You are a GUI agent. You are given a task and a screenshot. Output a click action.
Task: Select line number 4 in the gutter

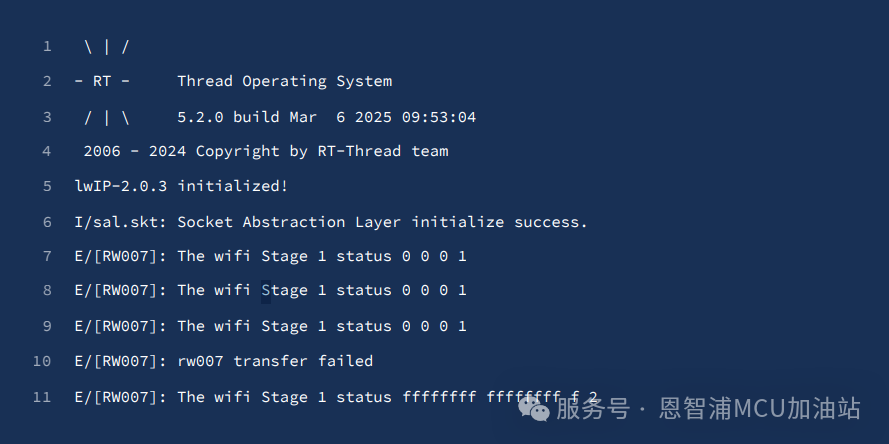point(47,151)
